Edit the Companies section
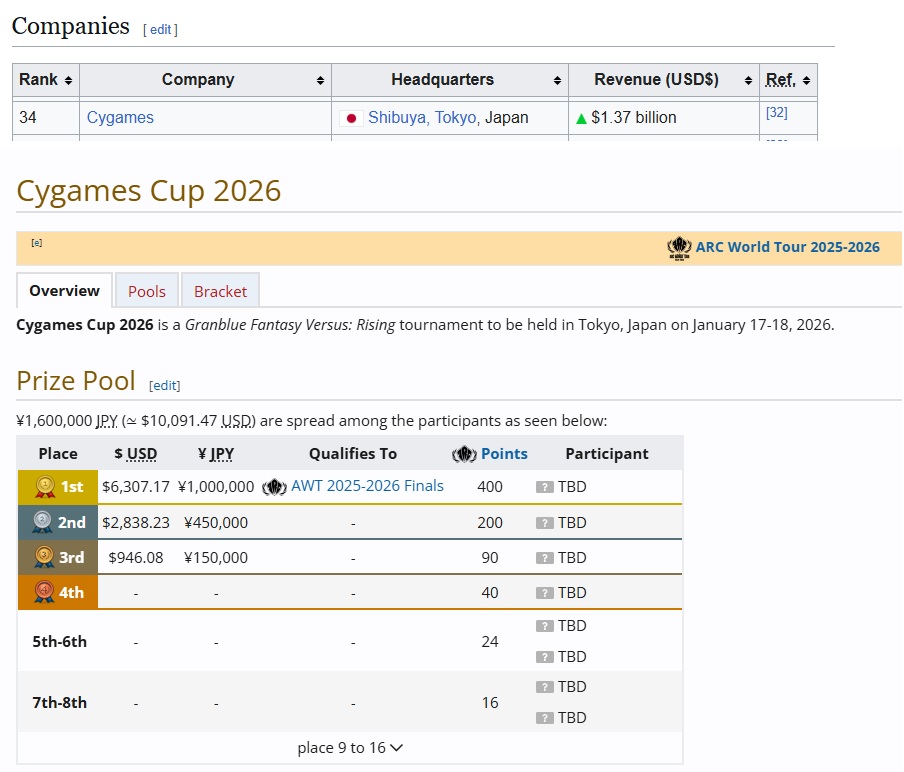904x772 pixels. coord(160,29)
